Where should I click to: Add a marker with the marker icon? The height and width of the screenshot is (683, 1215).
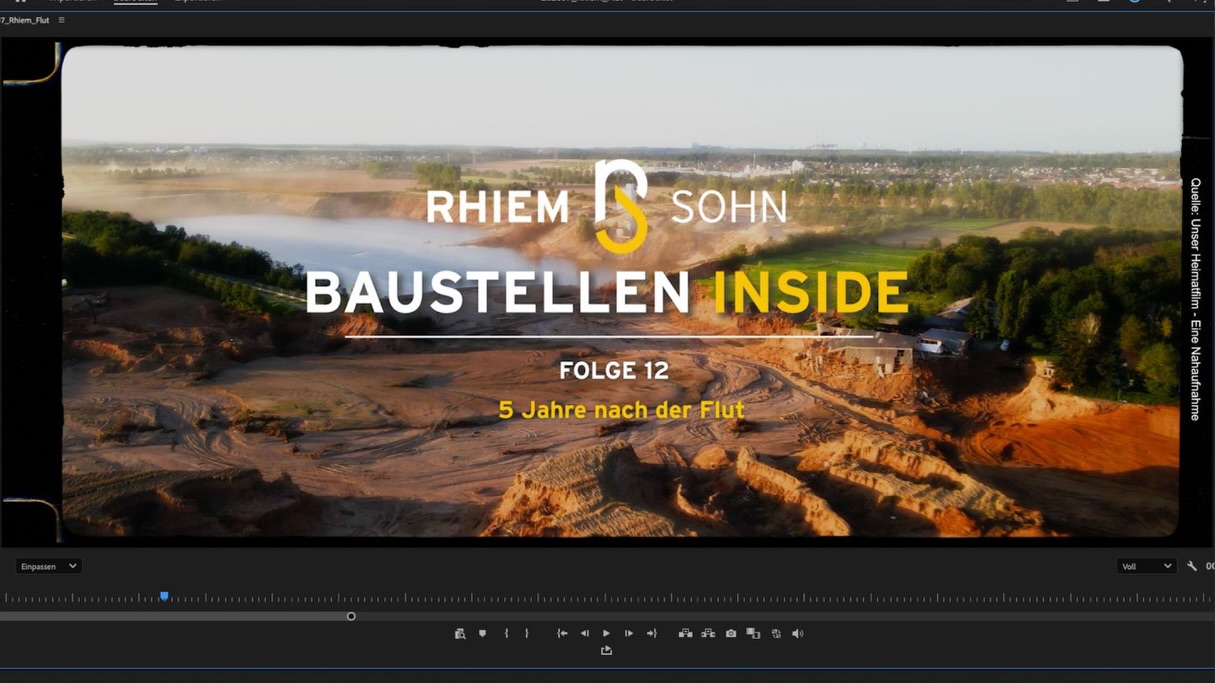[x=482, y=634]
